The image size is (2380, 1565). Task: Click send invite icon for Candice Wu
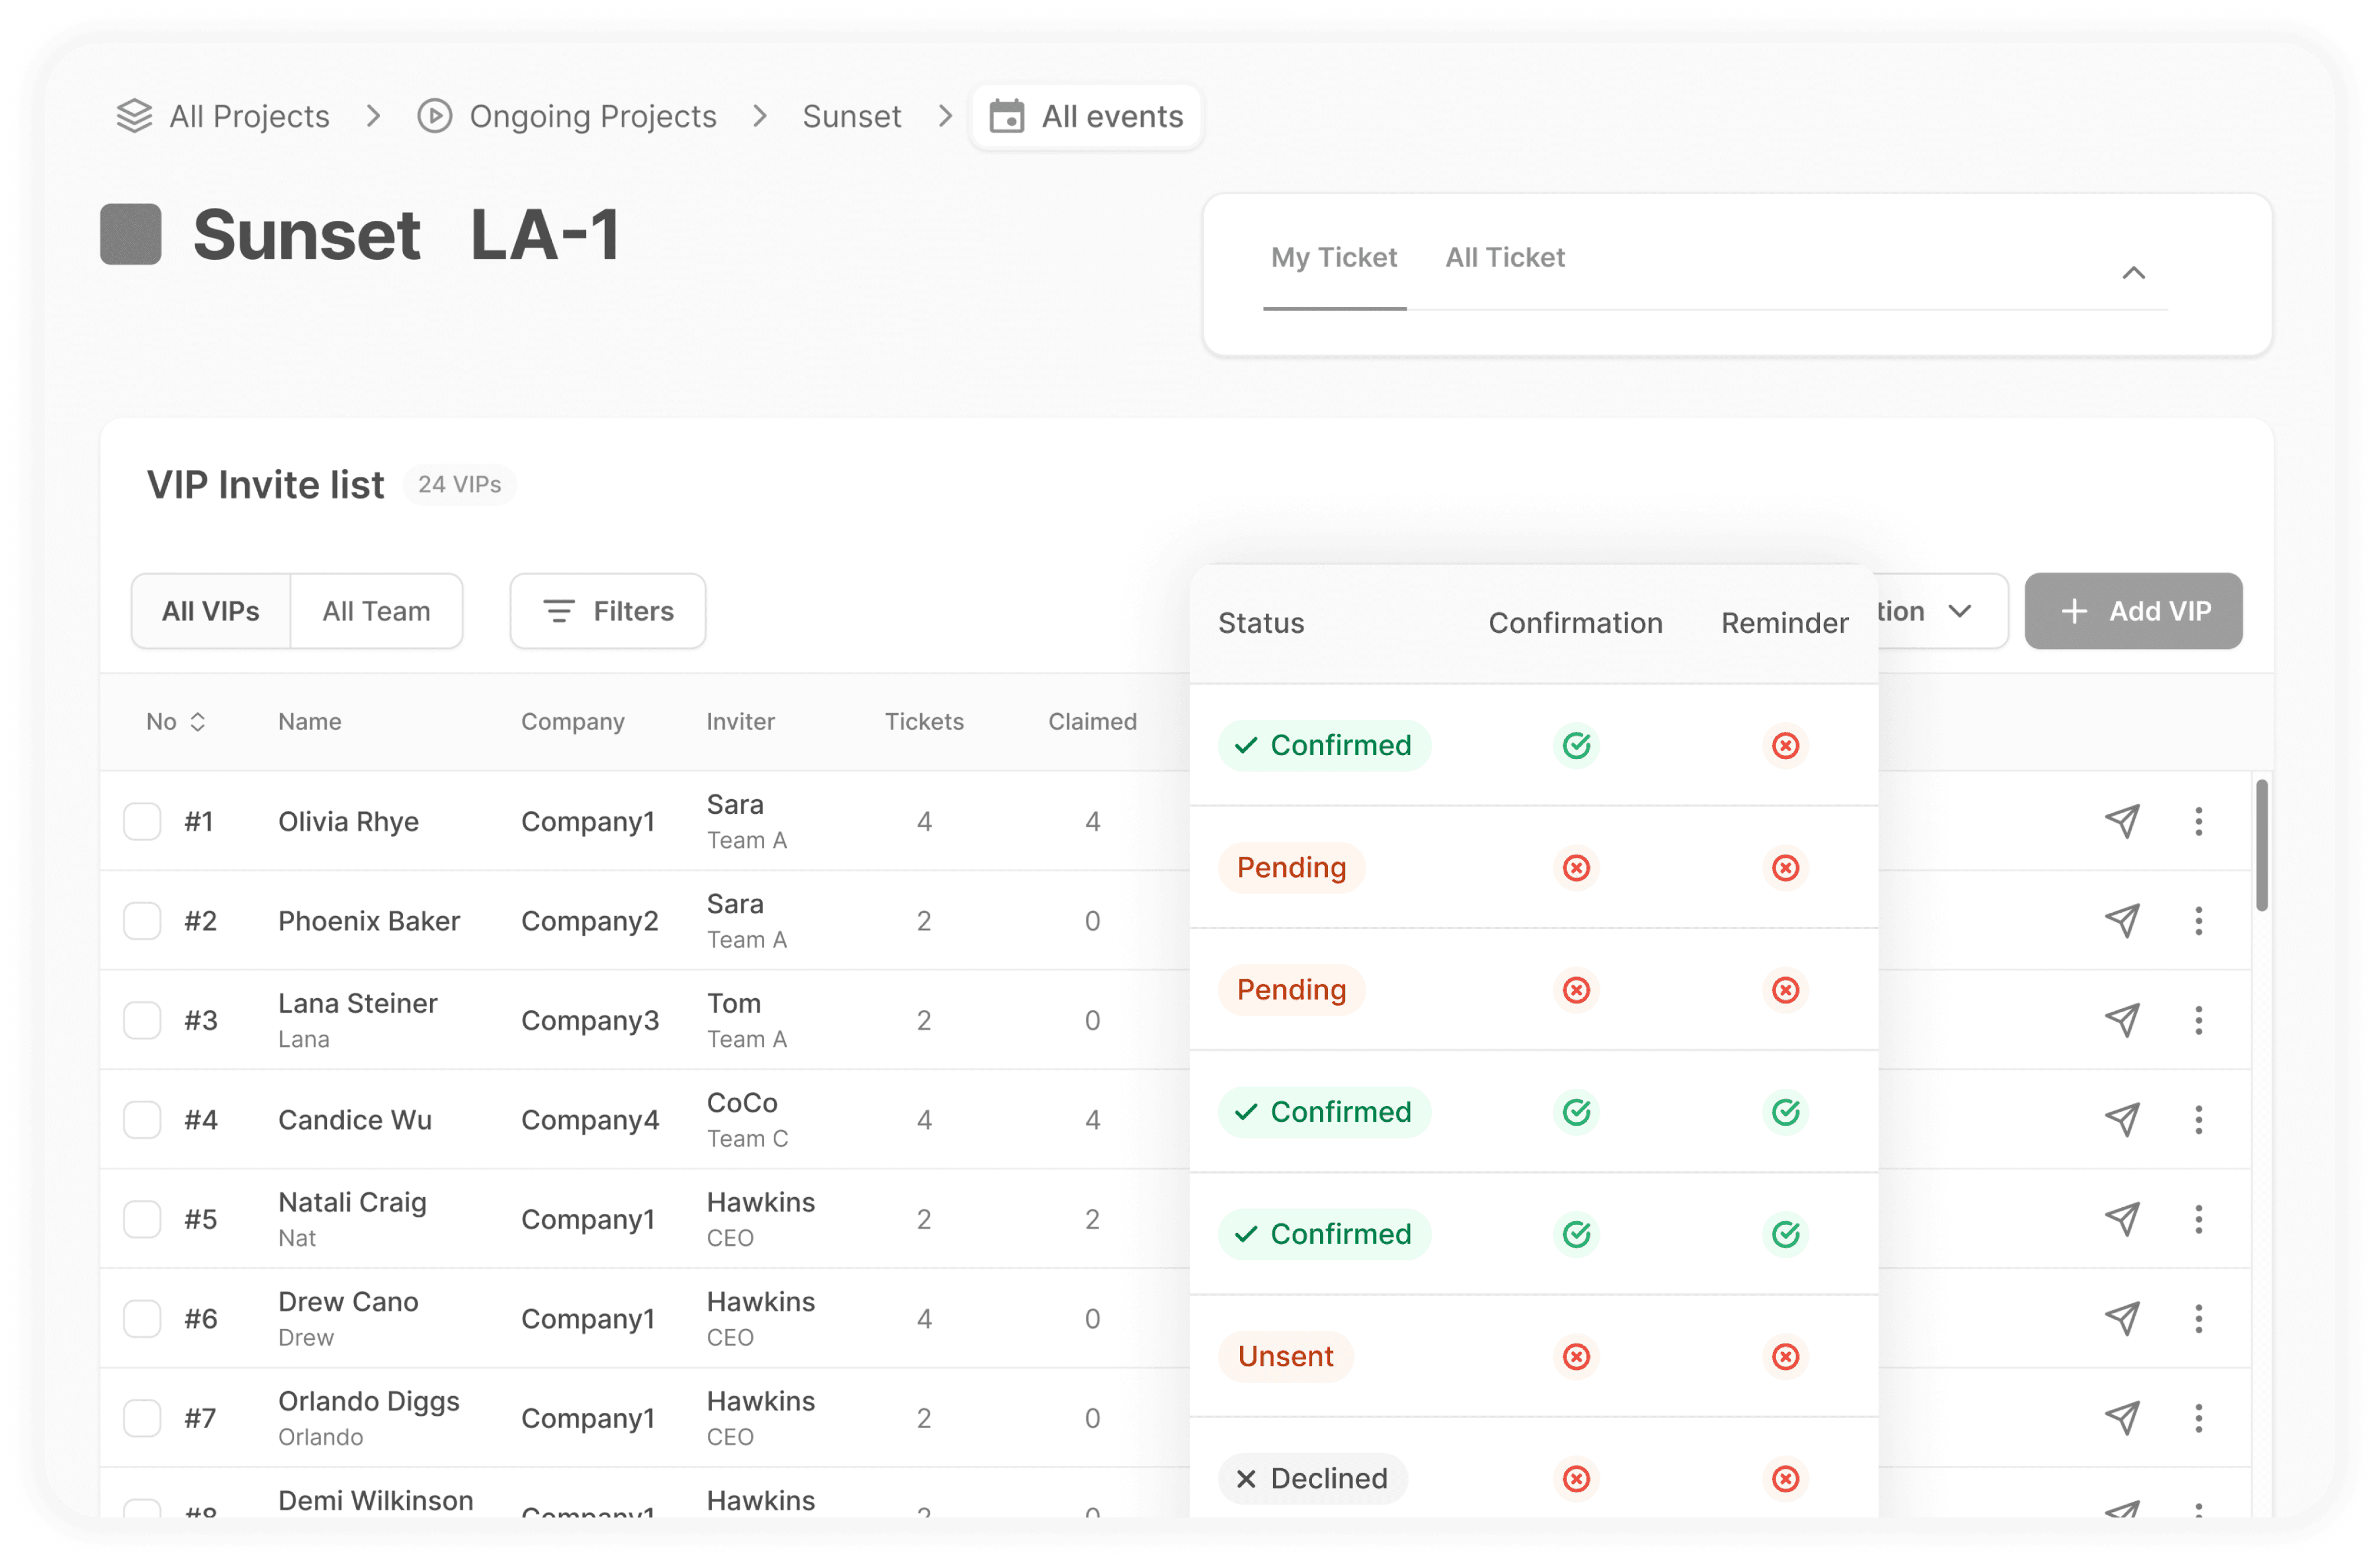(x=2122, y=1119)
